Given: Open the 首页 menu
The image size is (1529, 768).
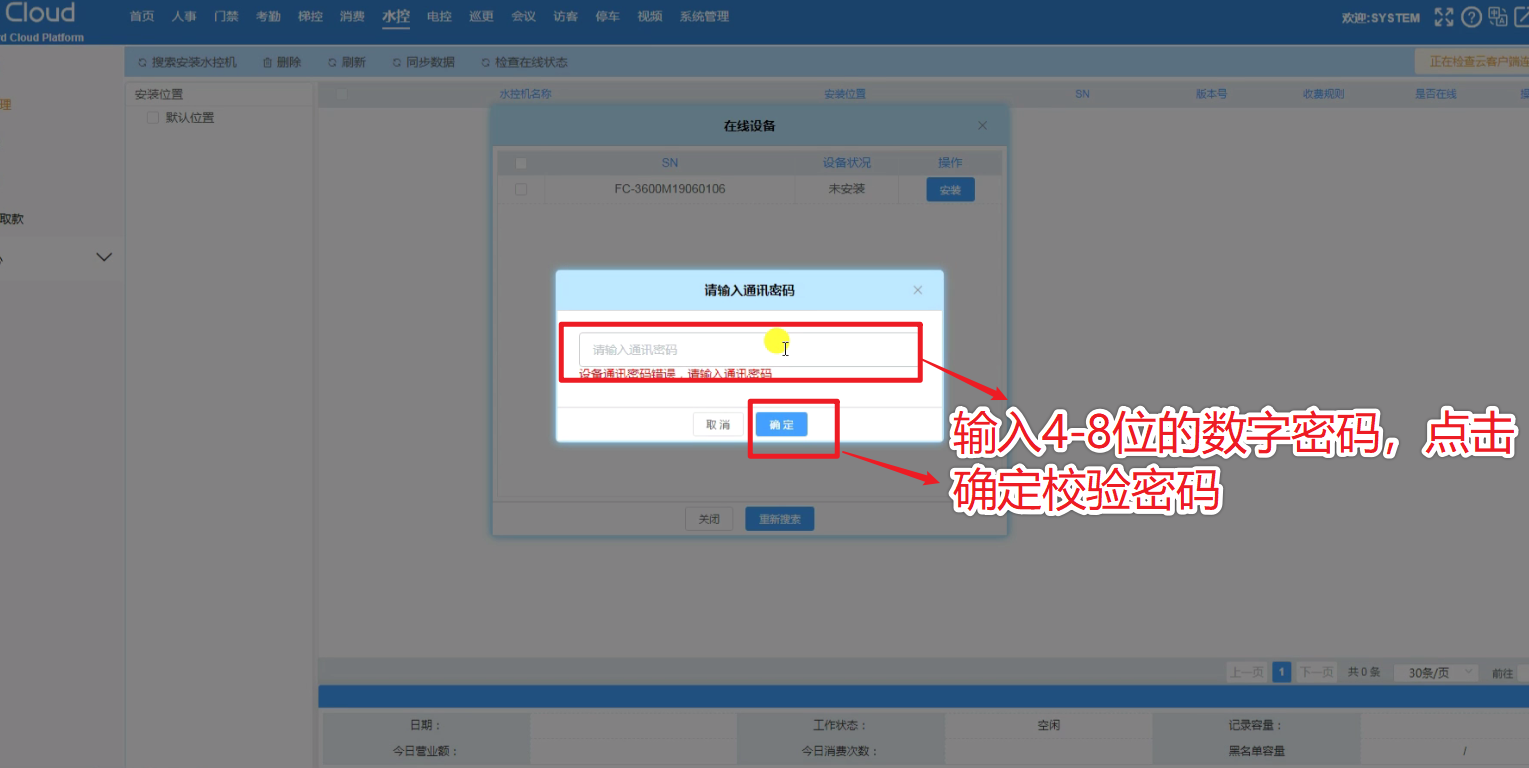Looking at the screenshot, I should click(142, 17).
